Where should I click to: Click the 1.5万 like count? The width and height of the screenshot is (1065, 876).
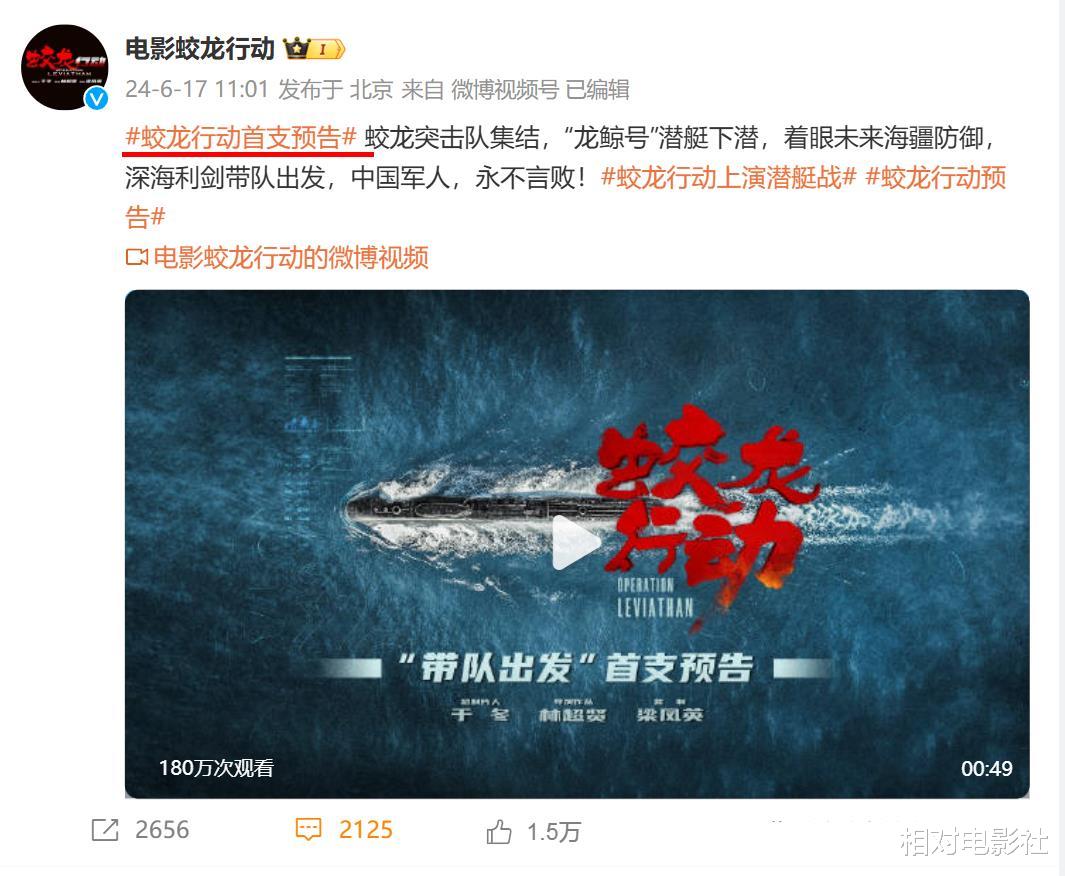point(554,832)
